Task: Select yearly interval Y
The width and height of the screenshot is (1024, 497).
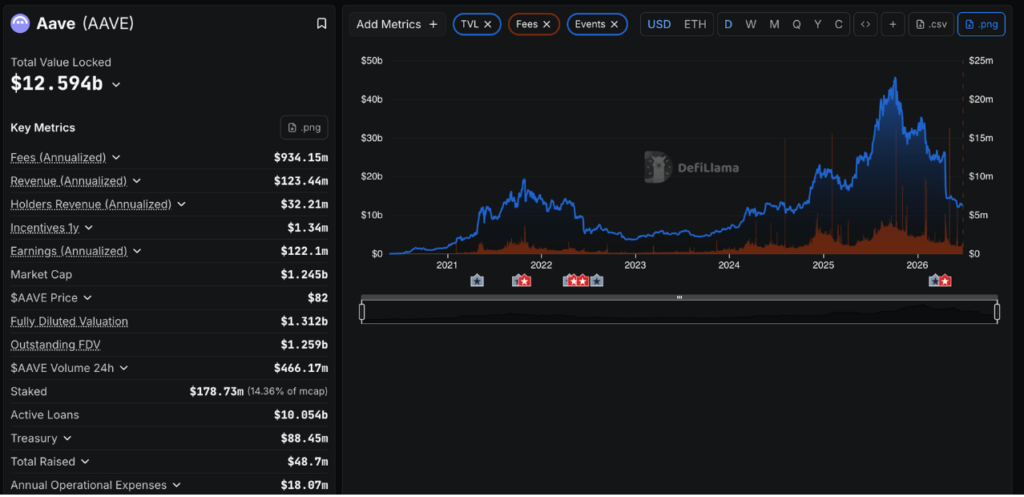Action: click(818, 24)
